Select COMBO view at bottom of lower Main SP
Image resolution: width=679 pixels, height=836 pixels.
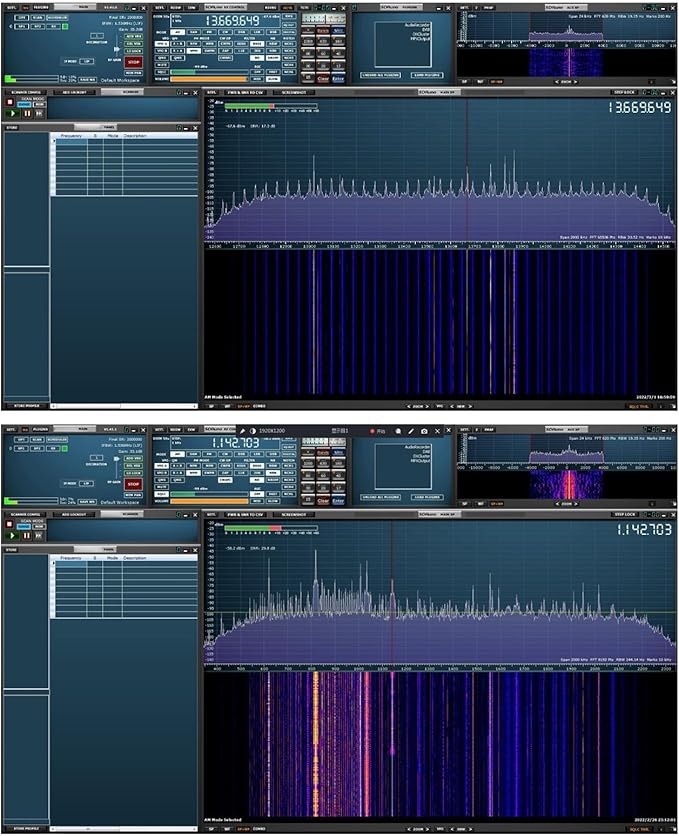pos(259,829)
